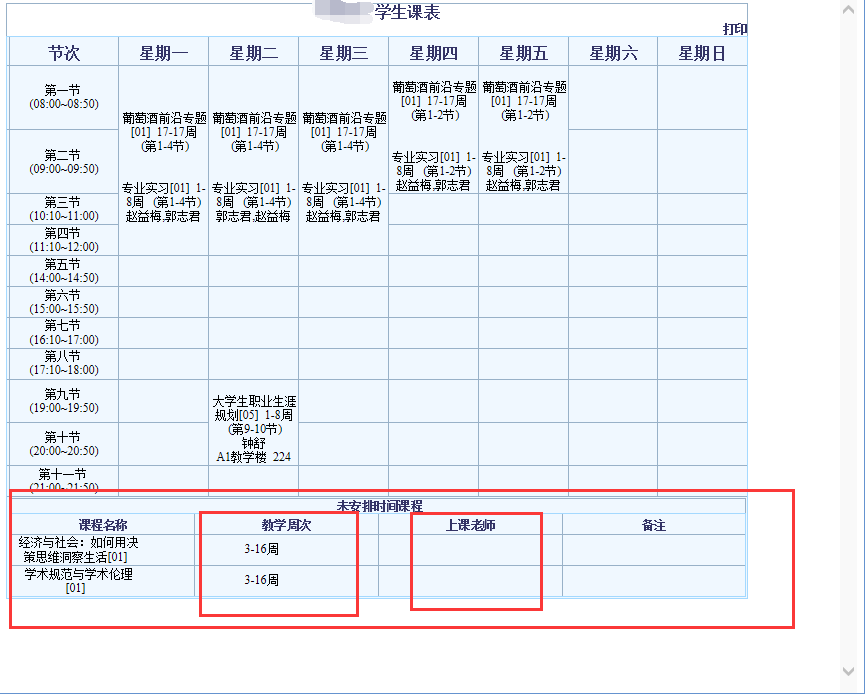Open Monday's 葡萄酒前沿专题 course cell
The width and height of the screenshot is (867, 700).
(163, 132)
